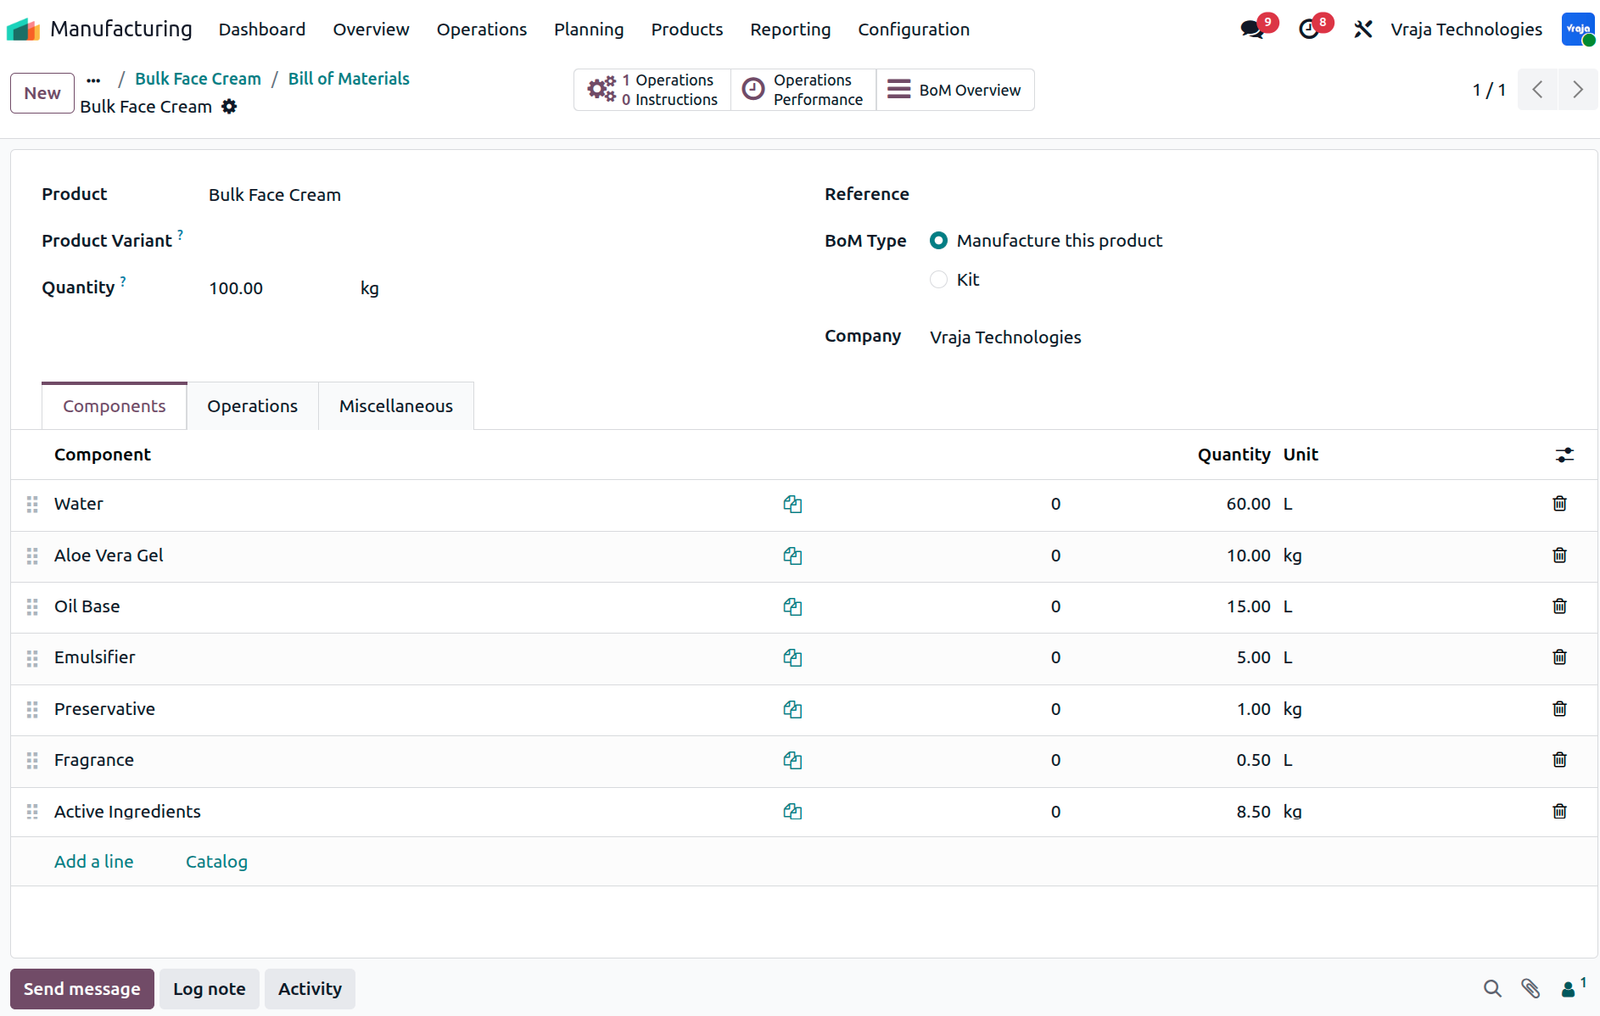This screenshot has width=1600, height=1016.
Task: Click the Vraja Technologies company switcher
Action: tap(1466, 29)
